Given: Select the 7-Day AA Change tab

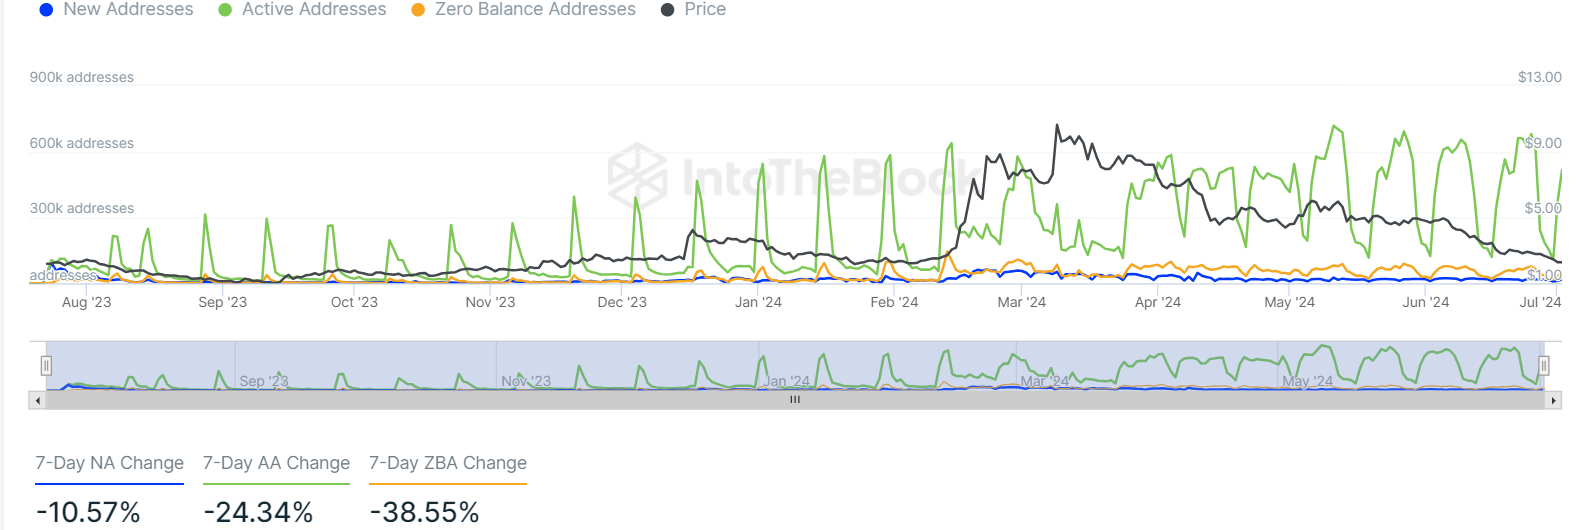Looking at the screenshot, I should click(x=276, y=464).
